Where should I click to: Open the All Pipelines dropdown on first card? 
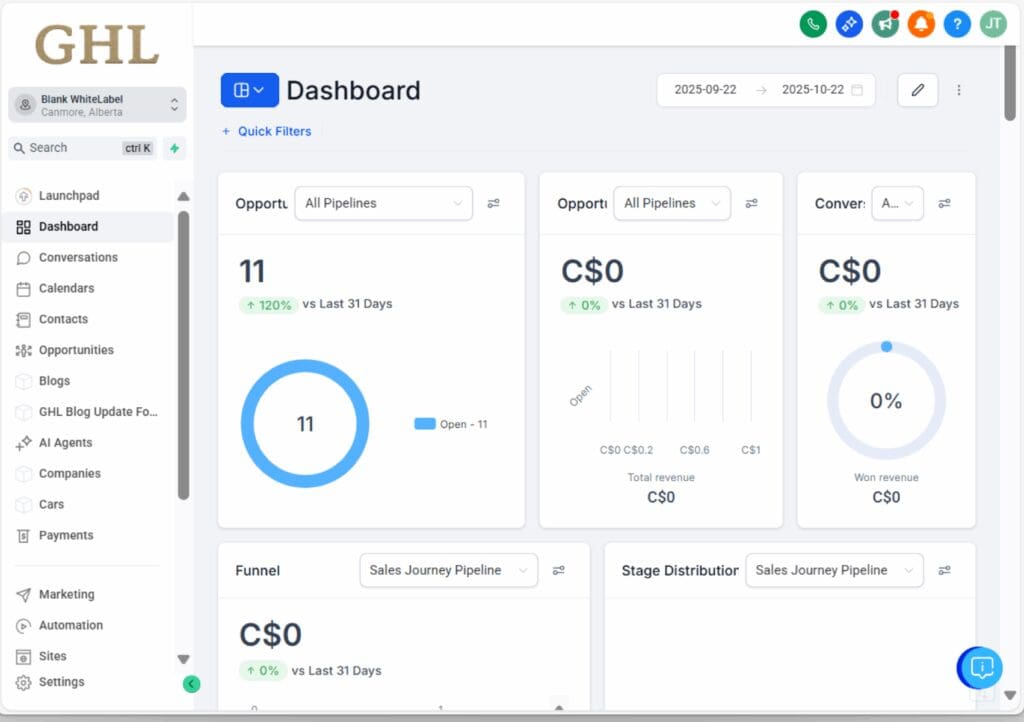point(383,203)
